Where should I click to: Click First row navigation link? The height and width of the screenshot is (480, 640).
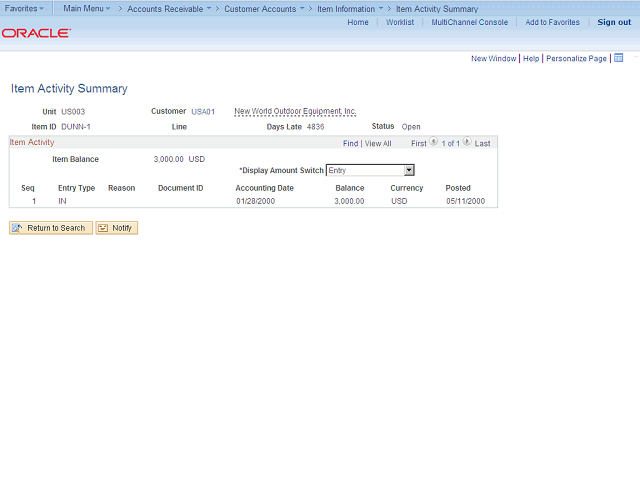tap(419, 143)
